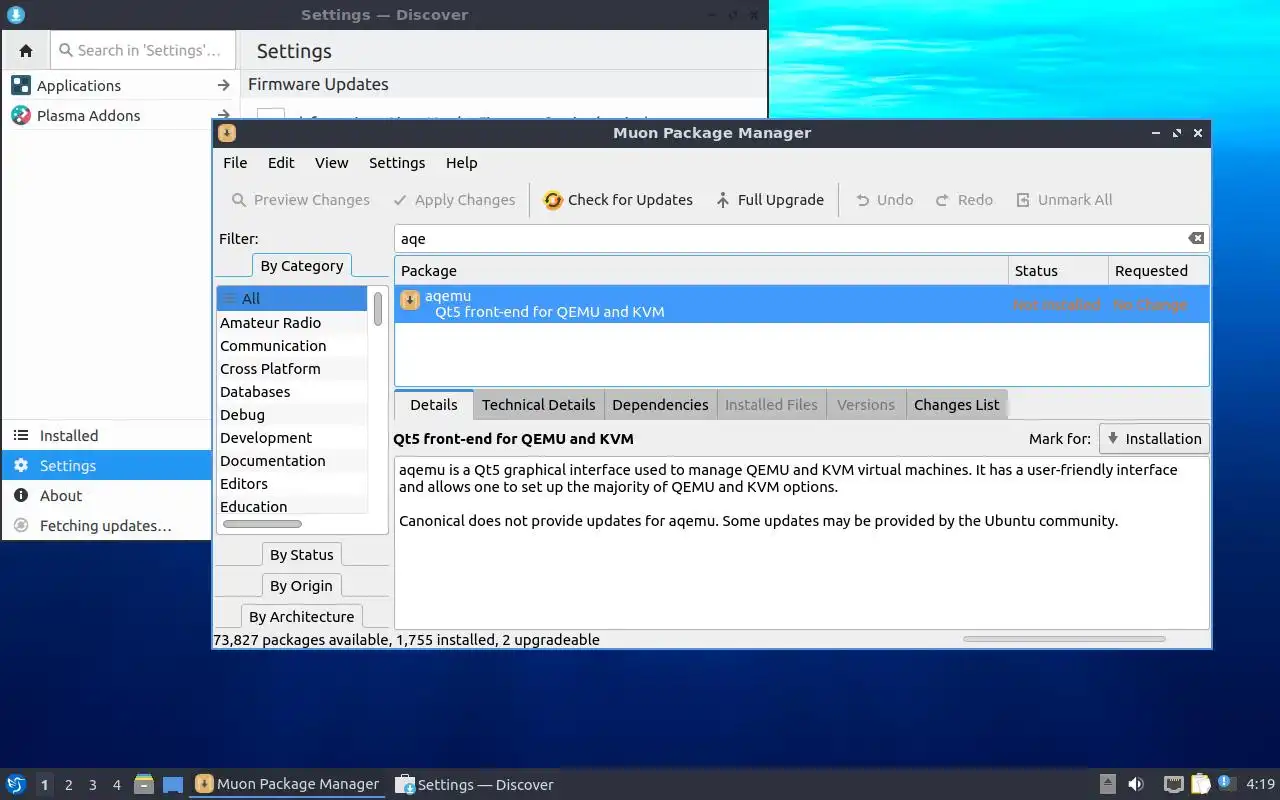Click the volume icon in system tray

(x=1136, y=784)
